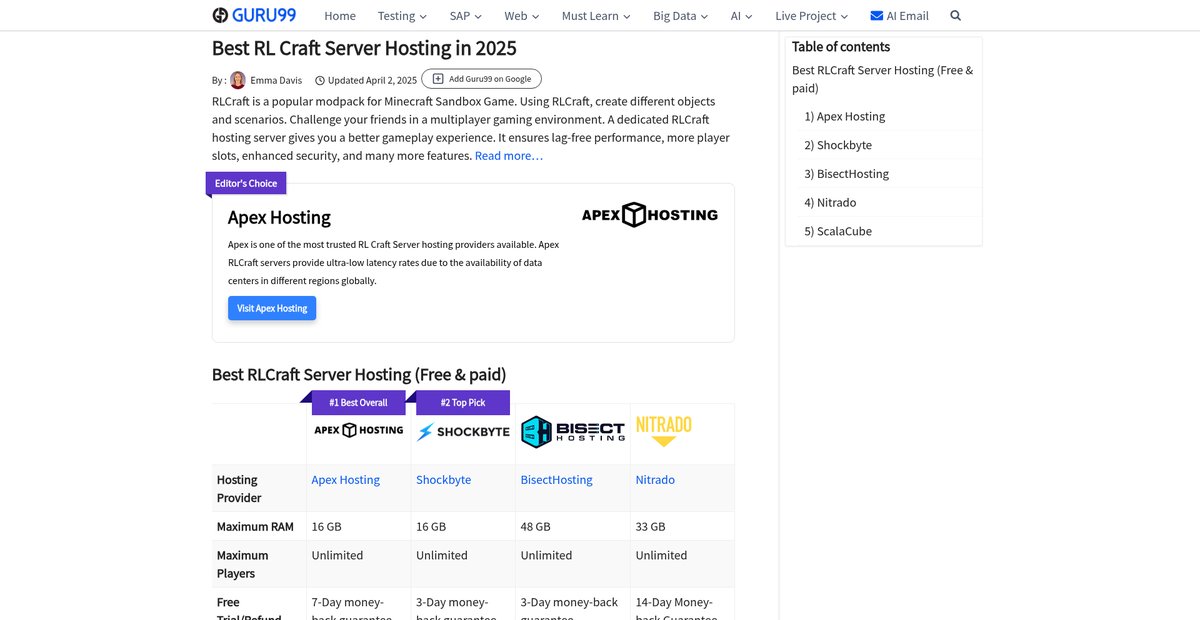Open the Apex Hosting link in the table
The image size is (1200, 620).
(x=346, y=480)
